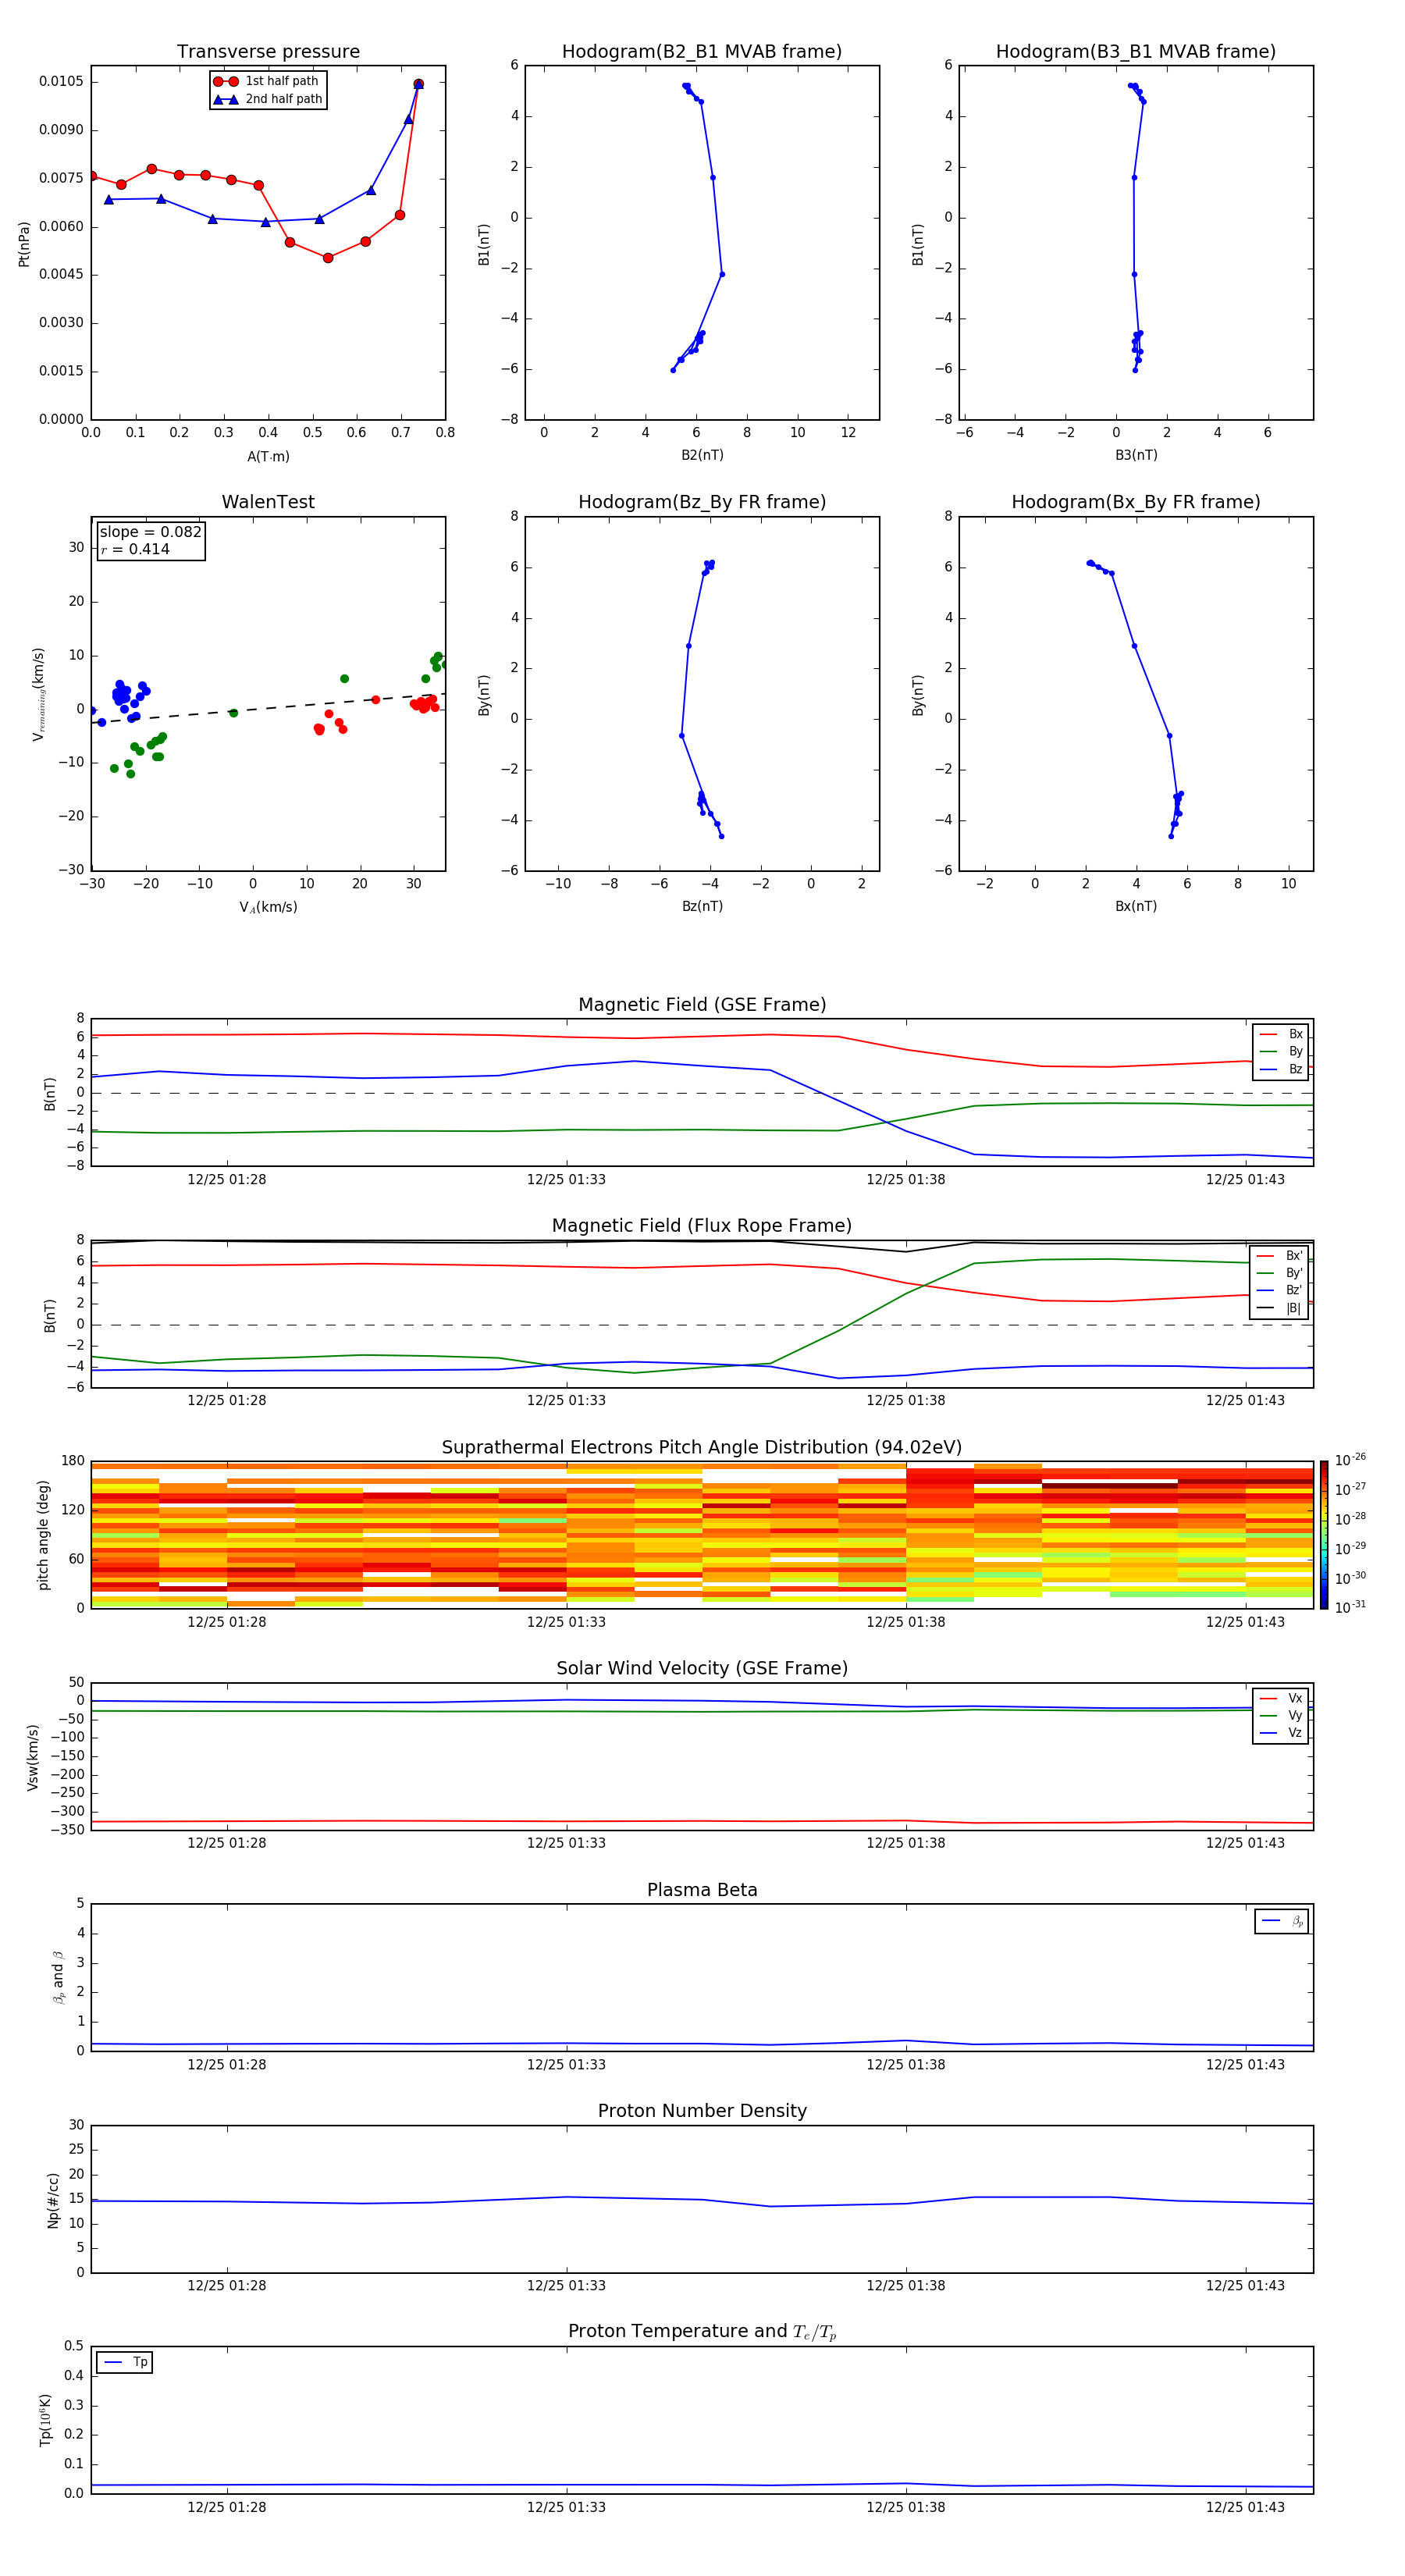Click the 'pitch angle (deg)' y-axis label

(x=43, y=1535)
